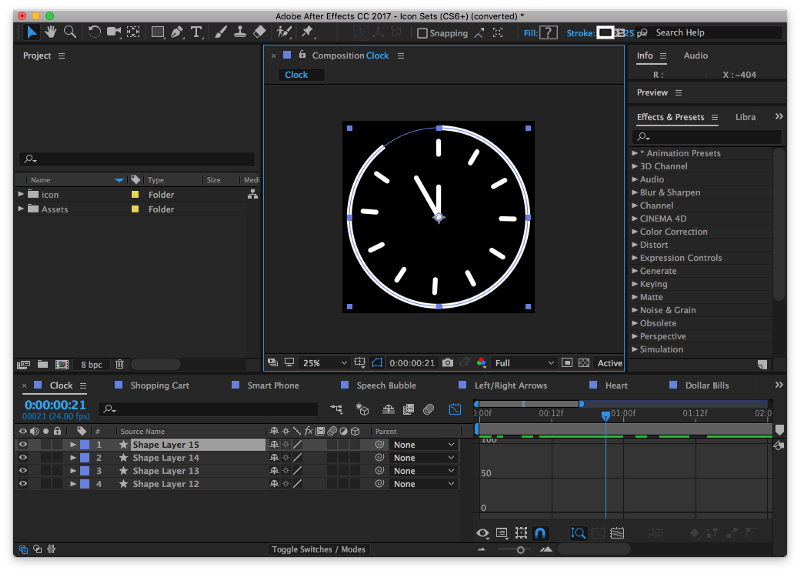Click the Draft 3D icon in timeline
This screenshot has width=800, height=573.
pos(362,409)
